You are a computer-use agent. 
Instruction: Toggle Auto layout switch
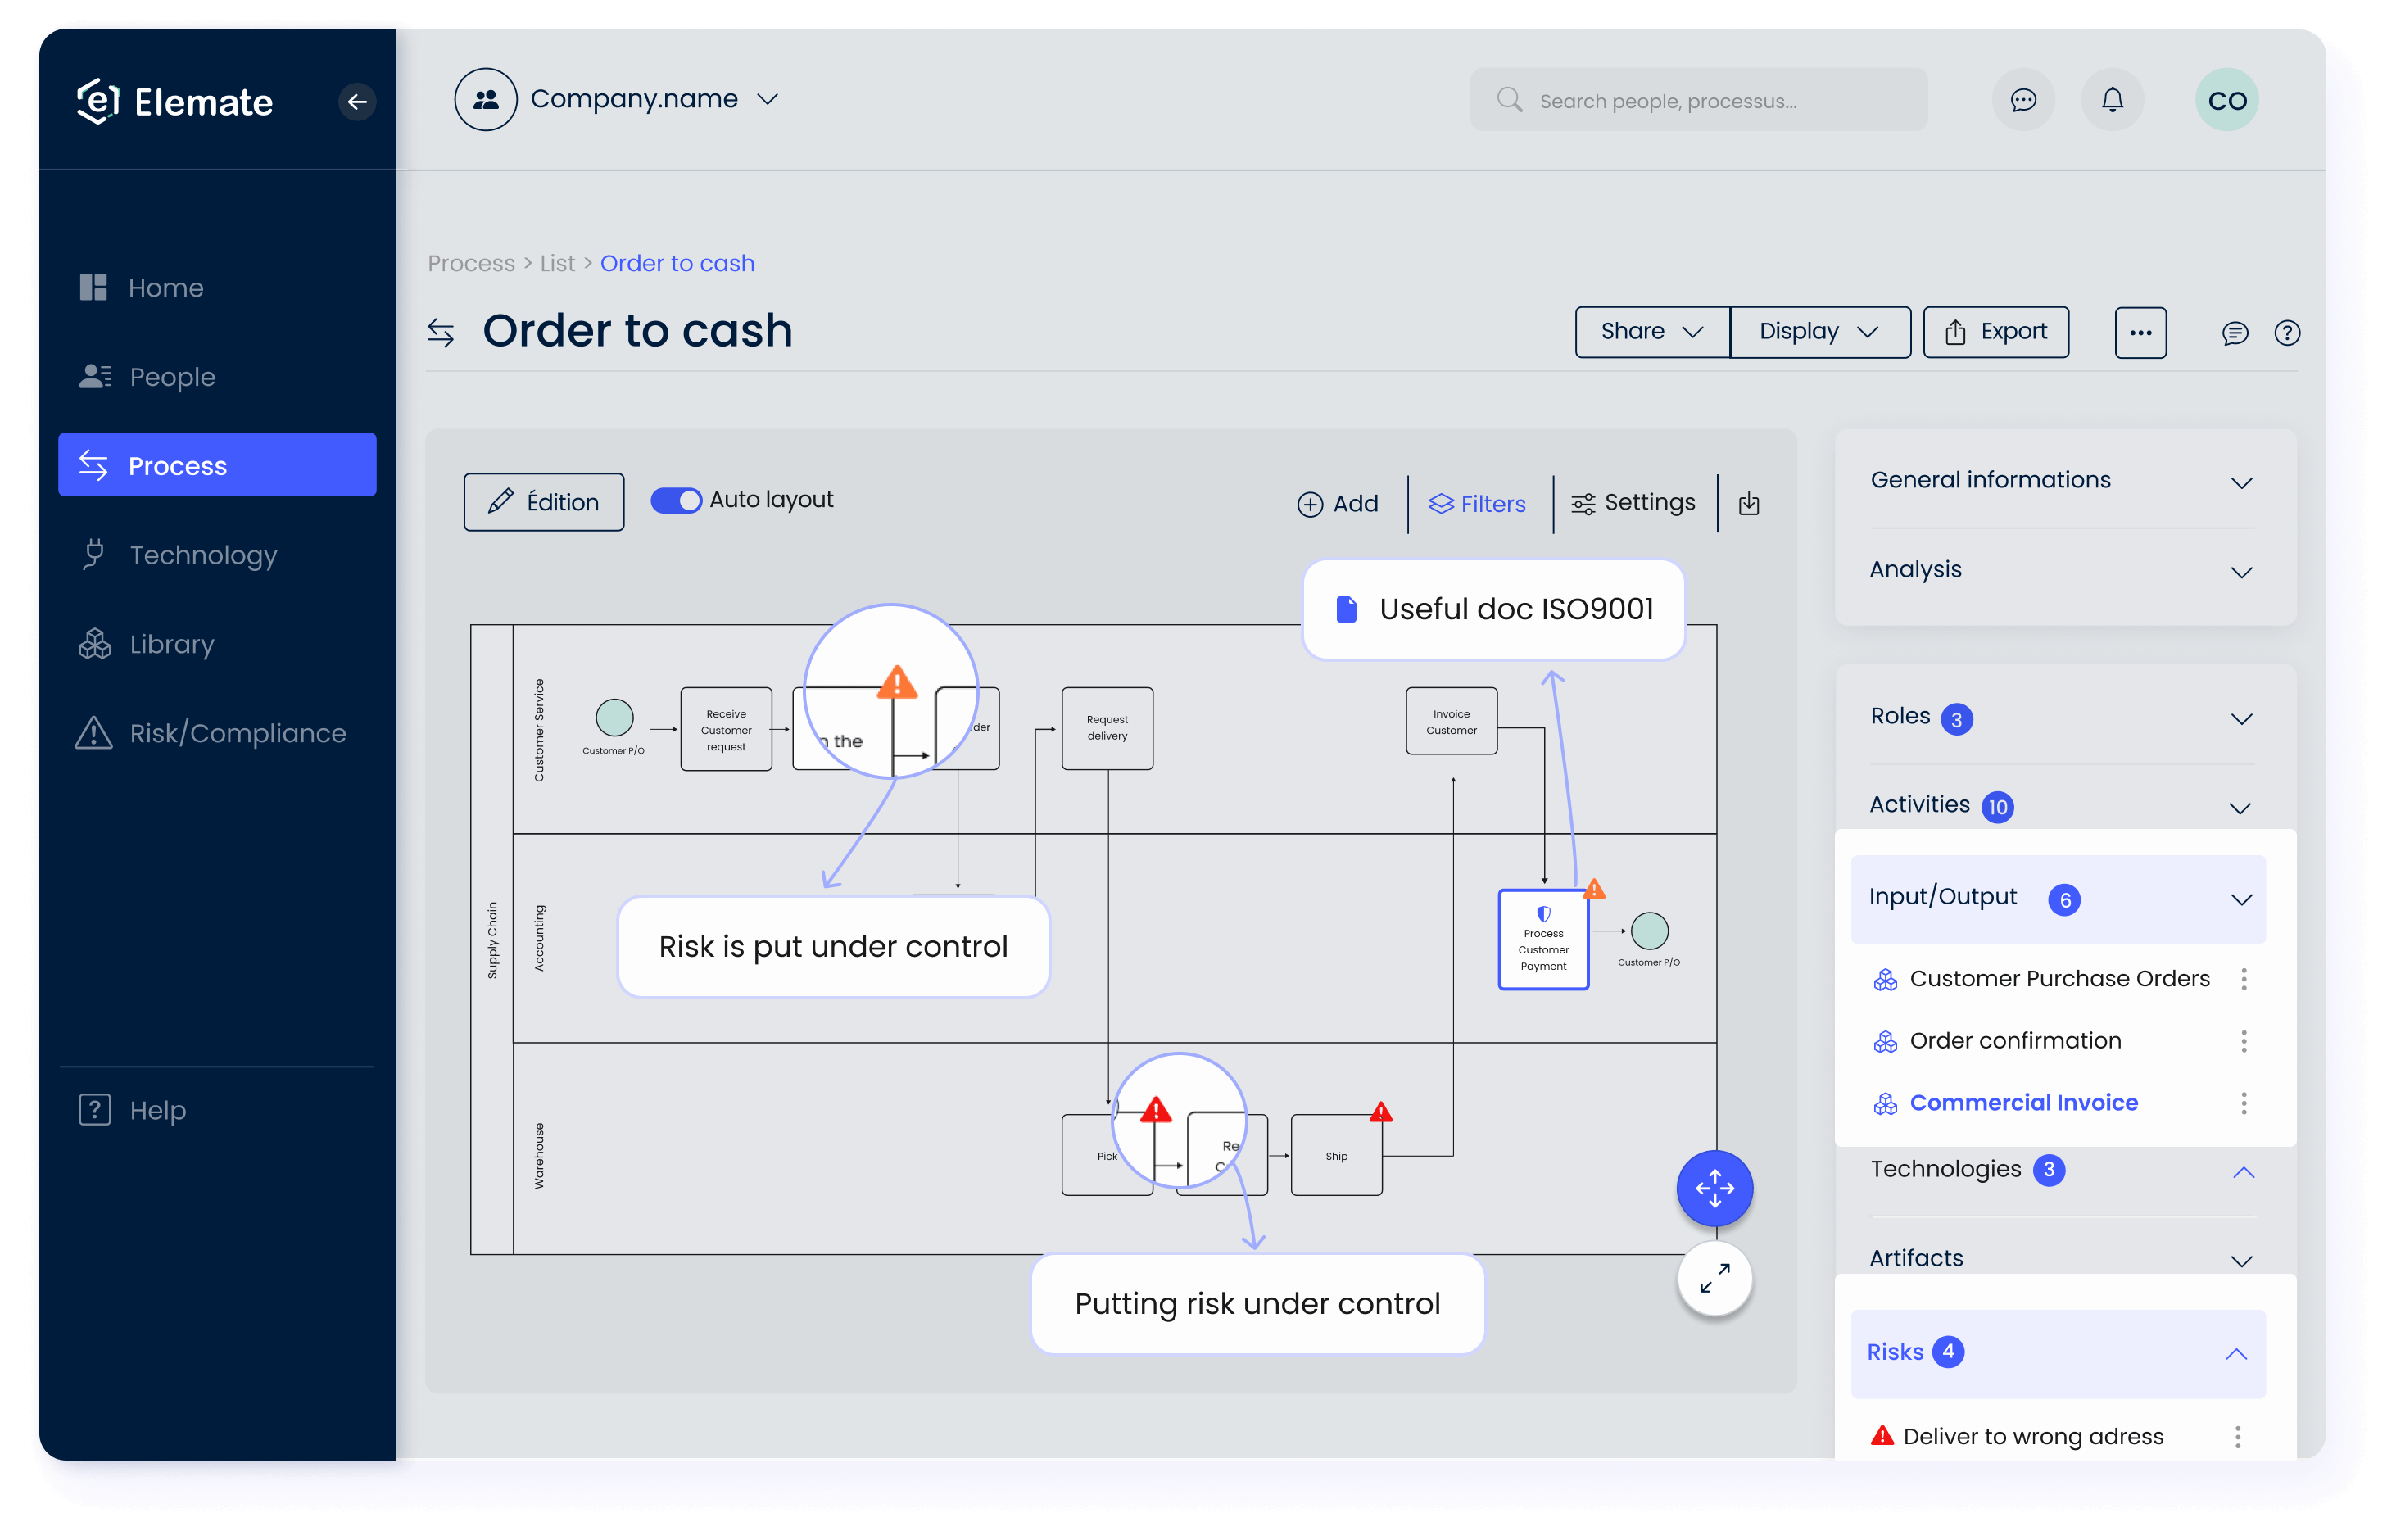675,500
